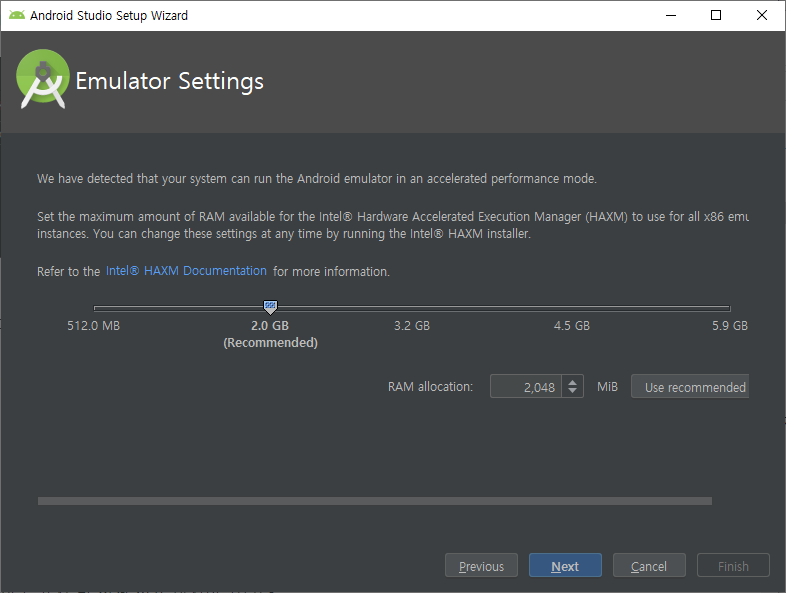The width and height of the screenshot is (786, 593).
Task: Click the (Recommended) label under the slider
Action: coord(270,343)
